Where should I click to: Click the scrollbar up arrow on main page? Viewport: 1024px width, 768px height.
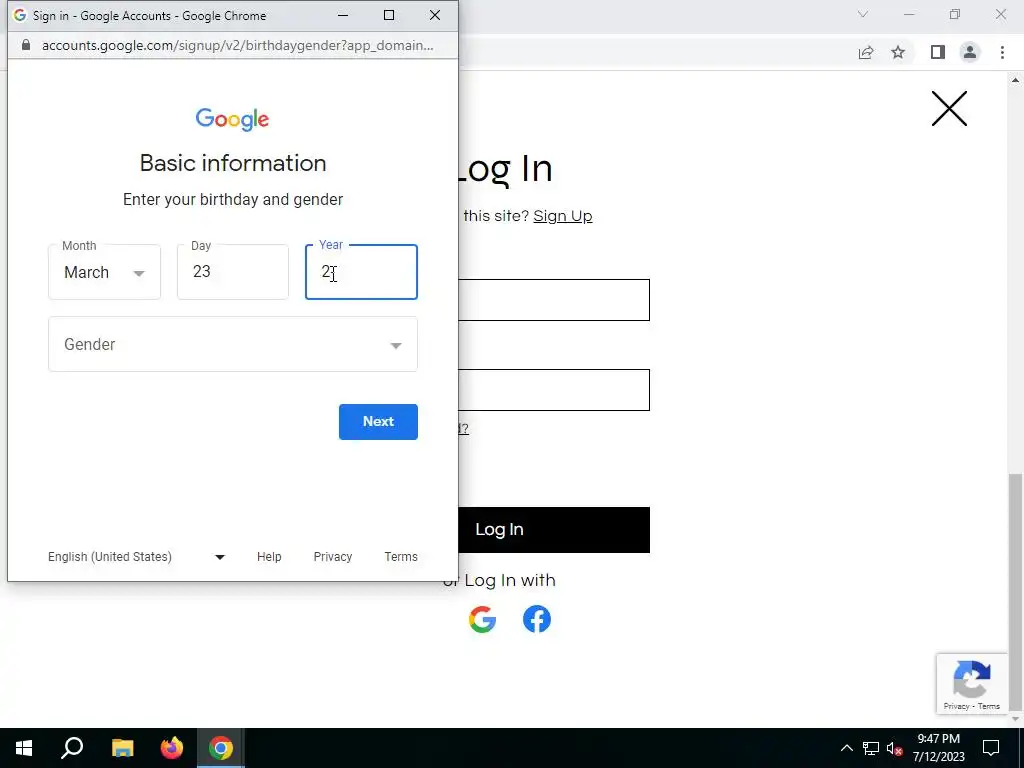click(x=1016, y=80)
